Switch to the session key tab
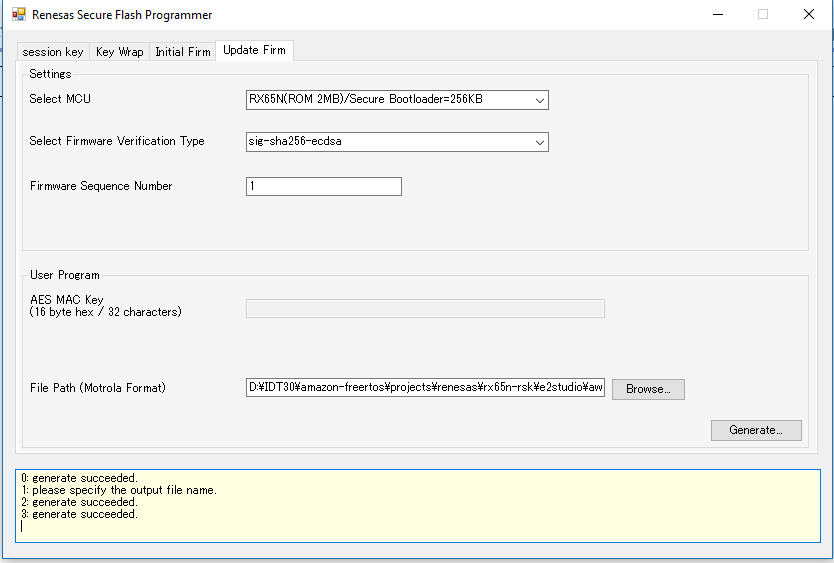The width and height of the screenshot is (834, 563). pos(53,52)
